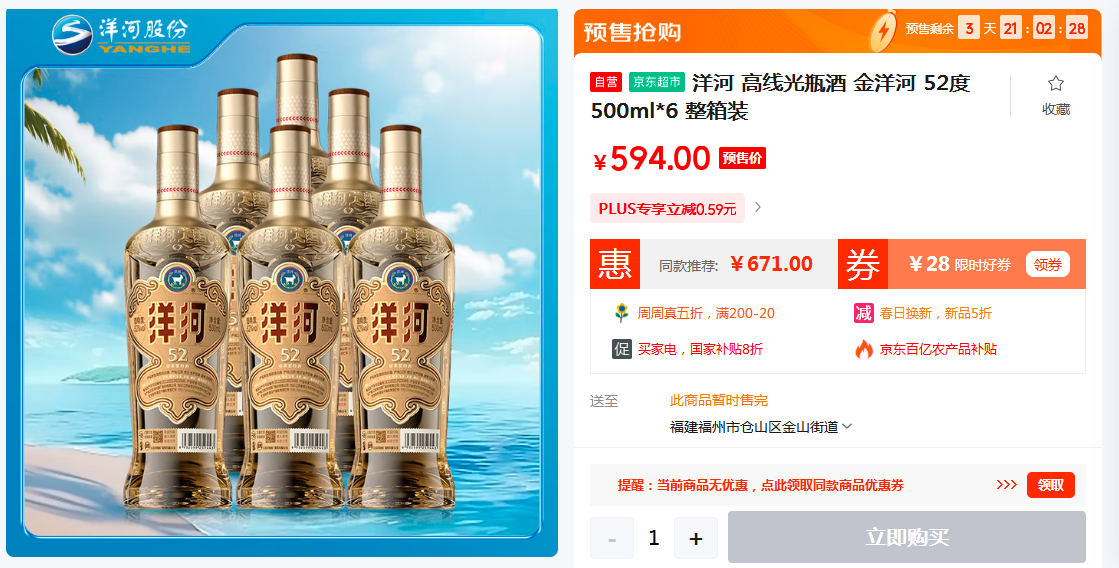
Task: Click the Yanghe brand logo
Action: (121, 34)
